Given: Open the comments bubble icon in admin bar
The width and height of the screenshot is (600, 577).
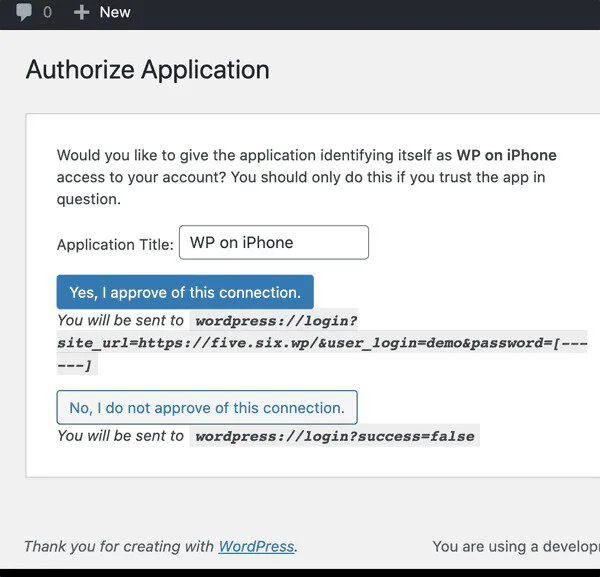Looking at the screenshot, I should (x=24, y=12).
